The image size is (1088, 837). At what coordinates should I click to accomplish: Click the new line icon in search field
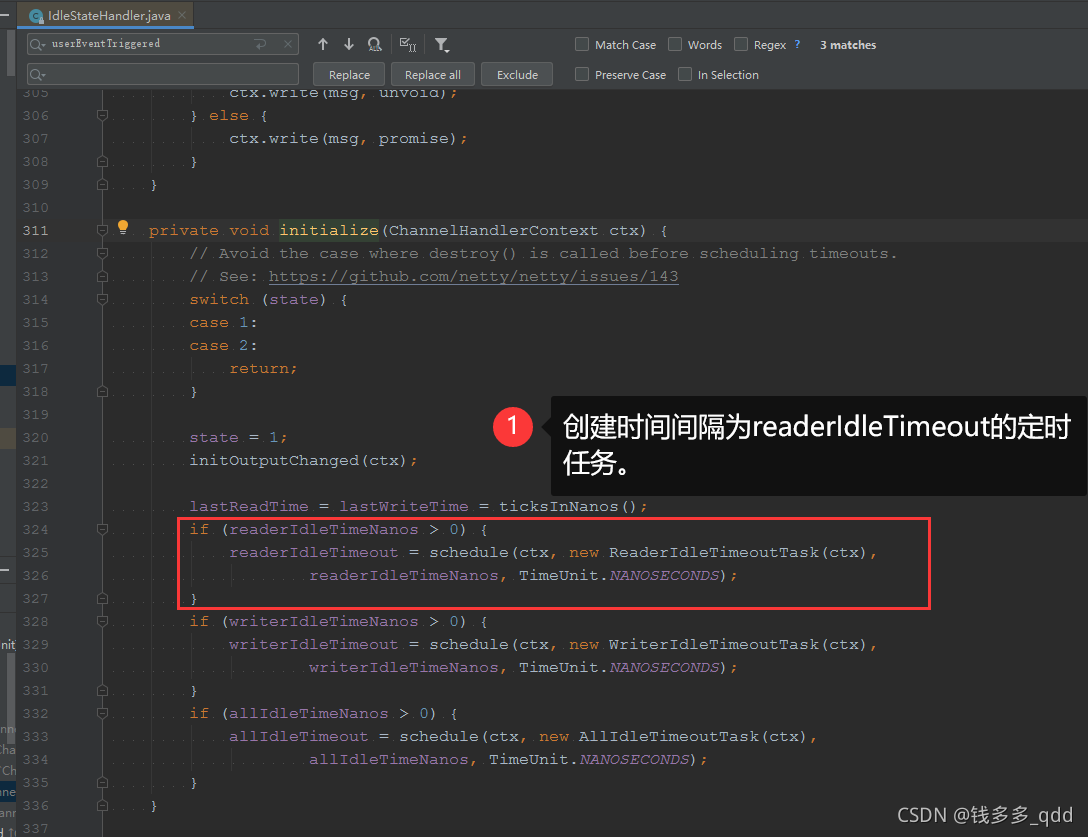pyautogui.click(x=261, y=44)
